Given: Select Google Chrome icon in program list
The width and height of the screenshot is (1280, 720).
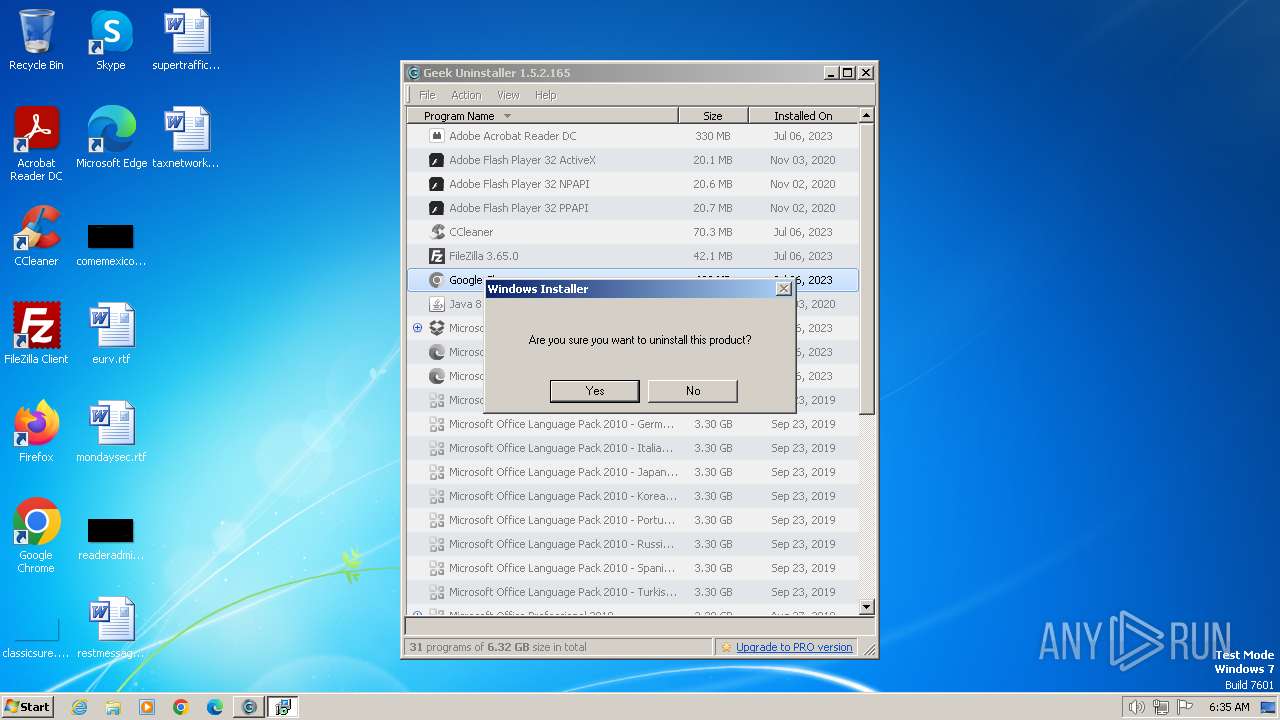Looking at the screenshot, I should (x=436, y=280).
